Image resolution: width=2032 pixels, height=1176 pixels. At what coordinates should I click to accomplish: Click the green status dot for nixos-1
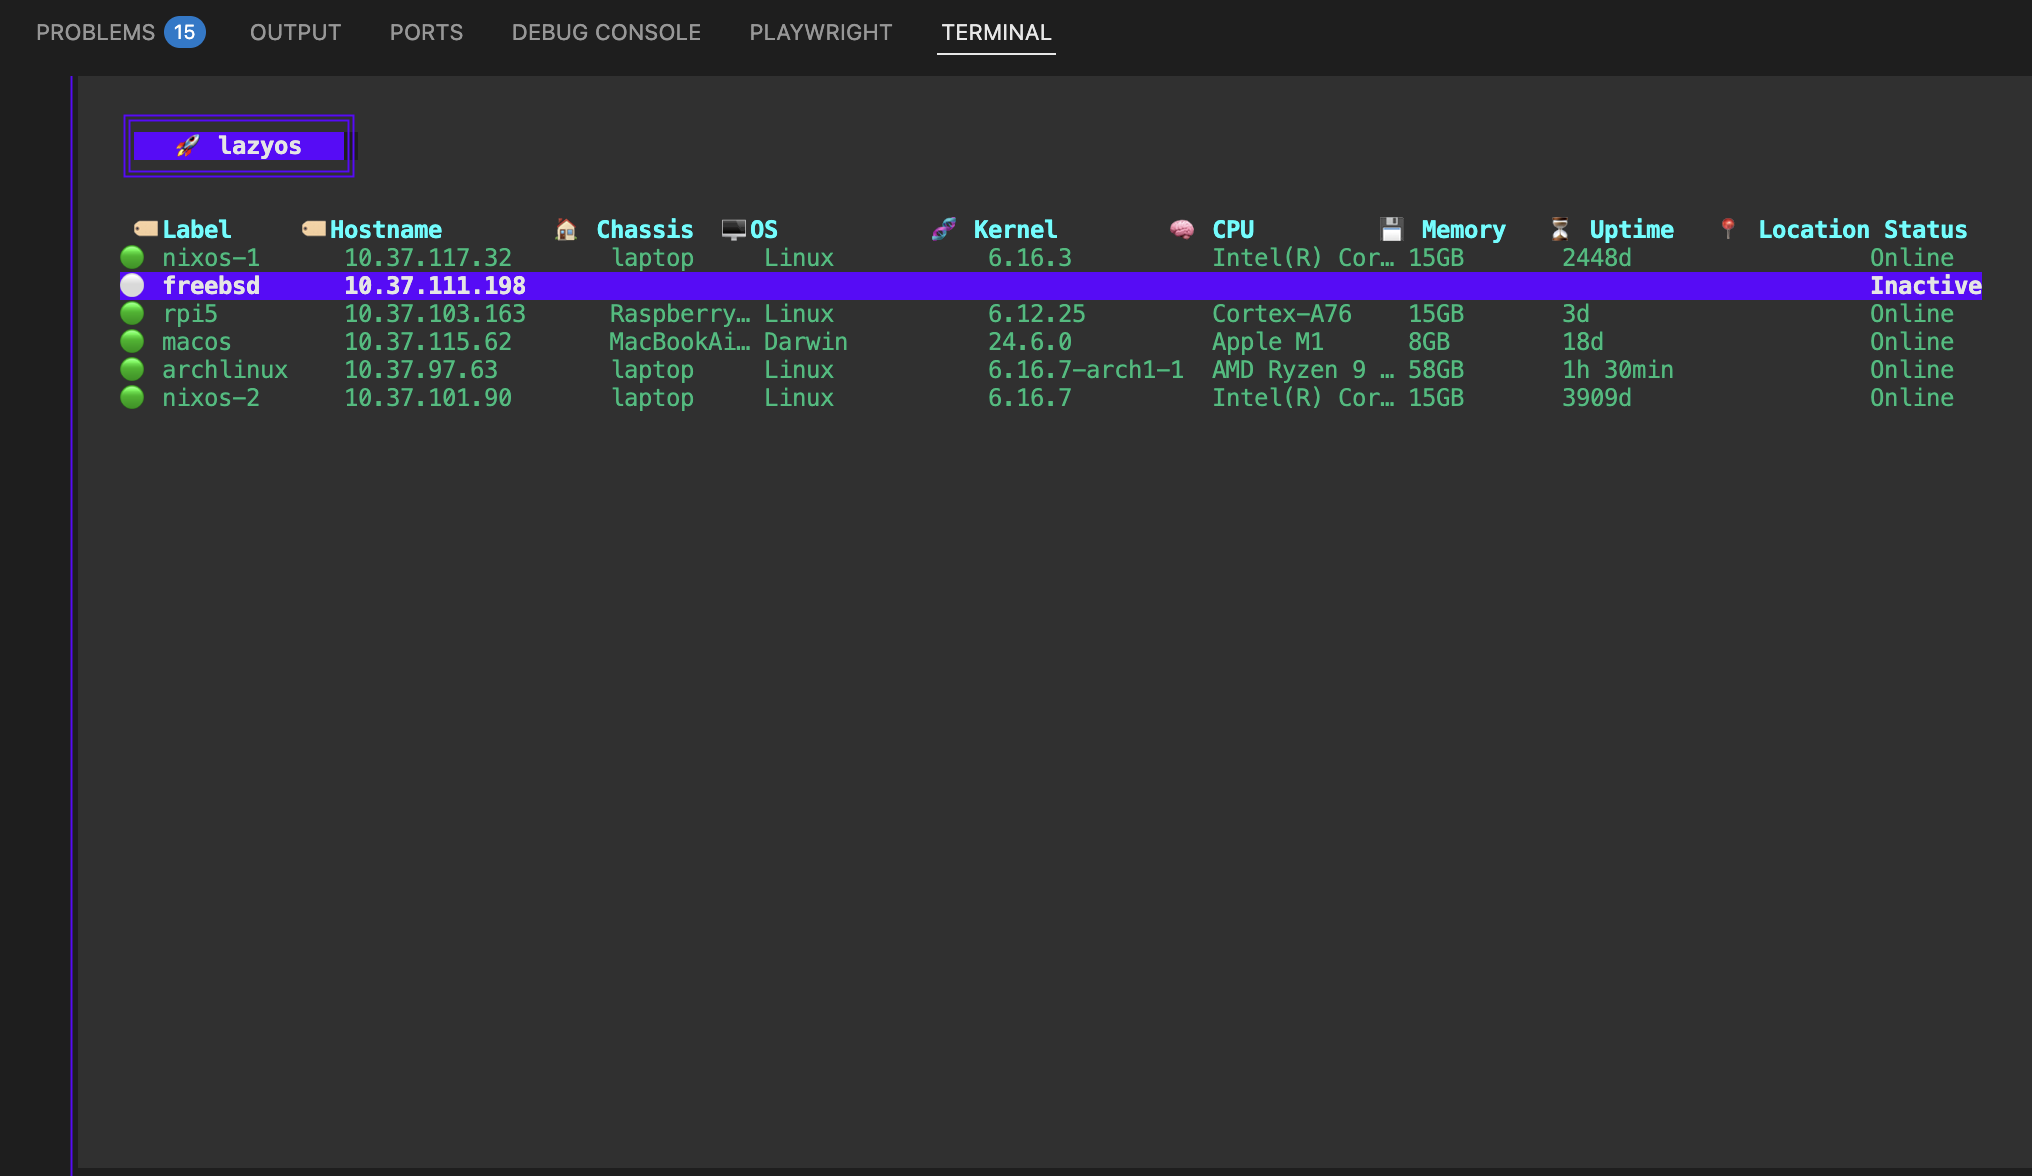tap(132, 258)
